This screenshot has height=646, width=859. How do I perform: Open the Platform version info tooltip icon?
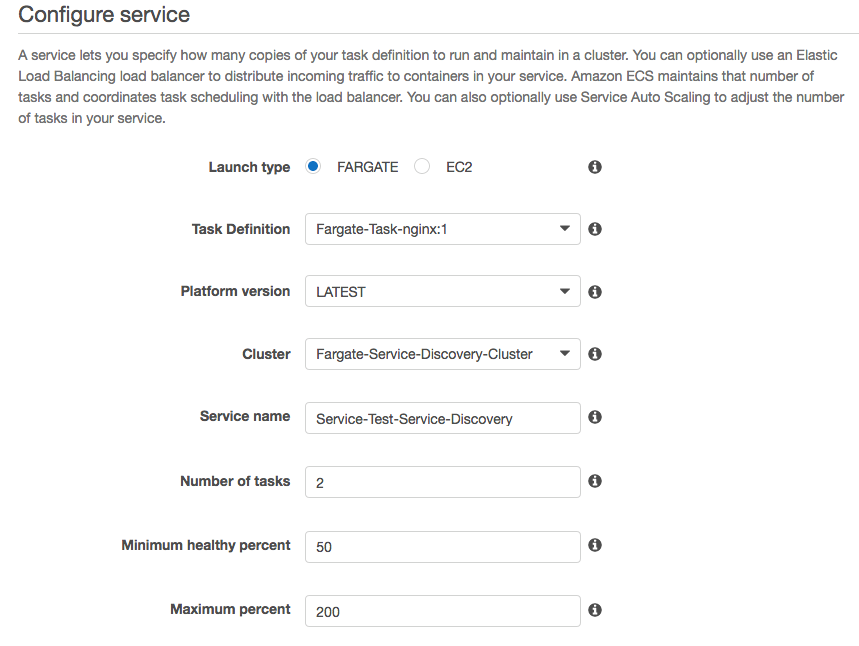pos(594,291)
